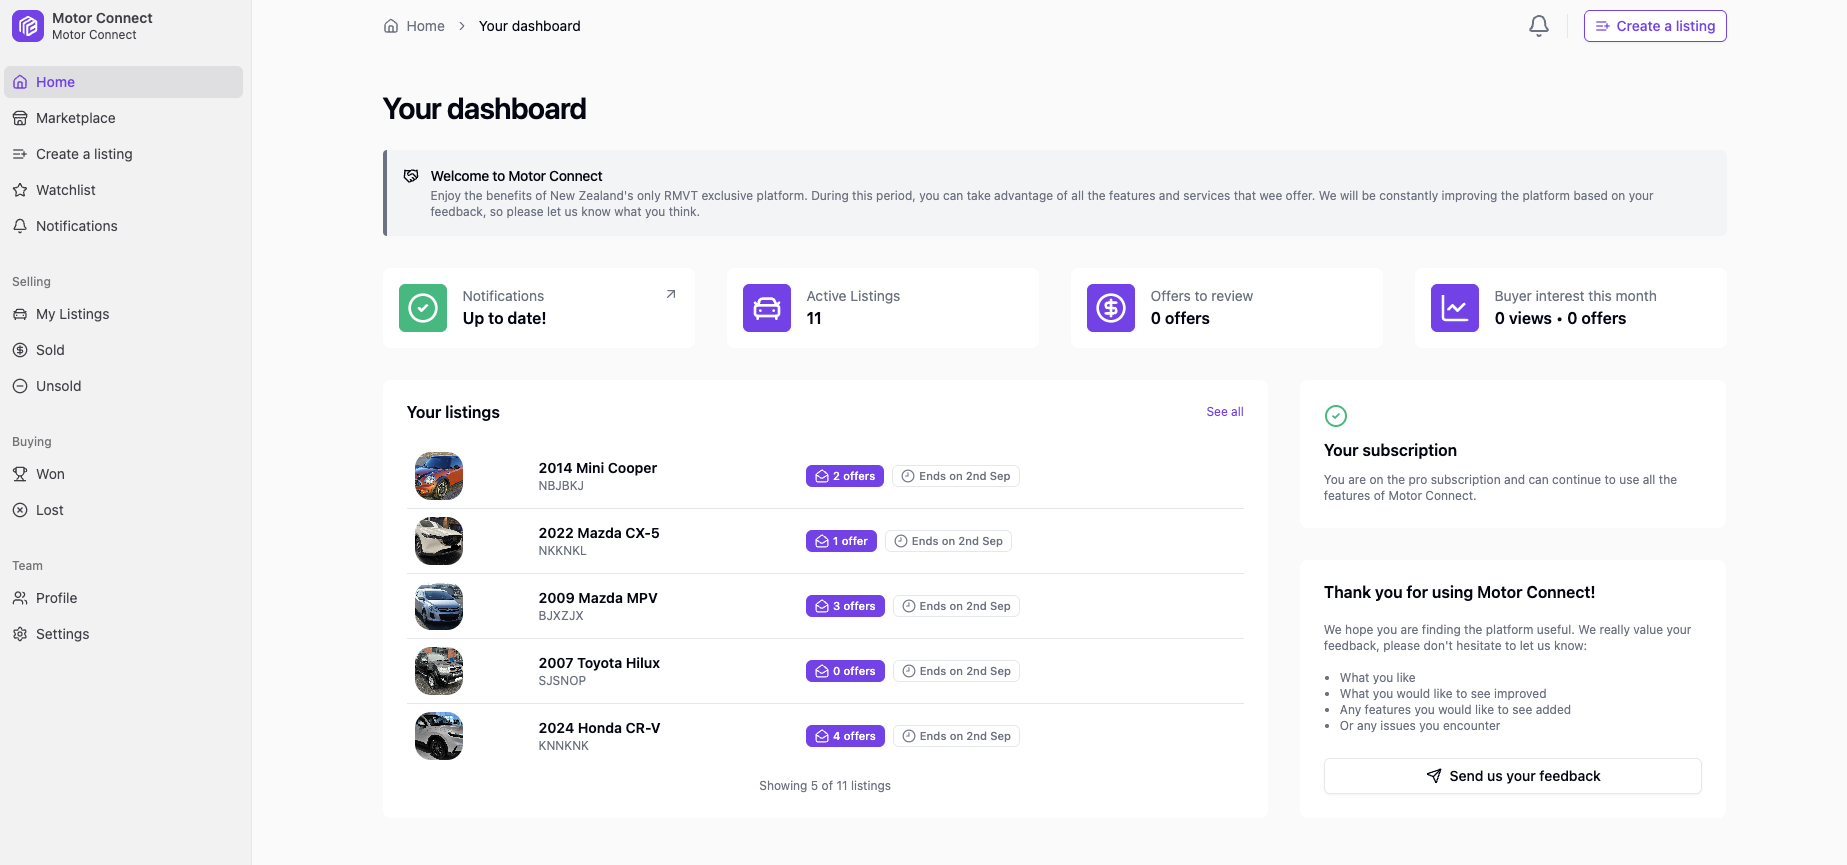
Task: Click the Motor Connect logo icon
Action: pos(28,26)
